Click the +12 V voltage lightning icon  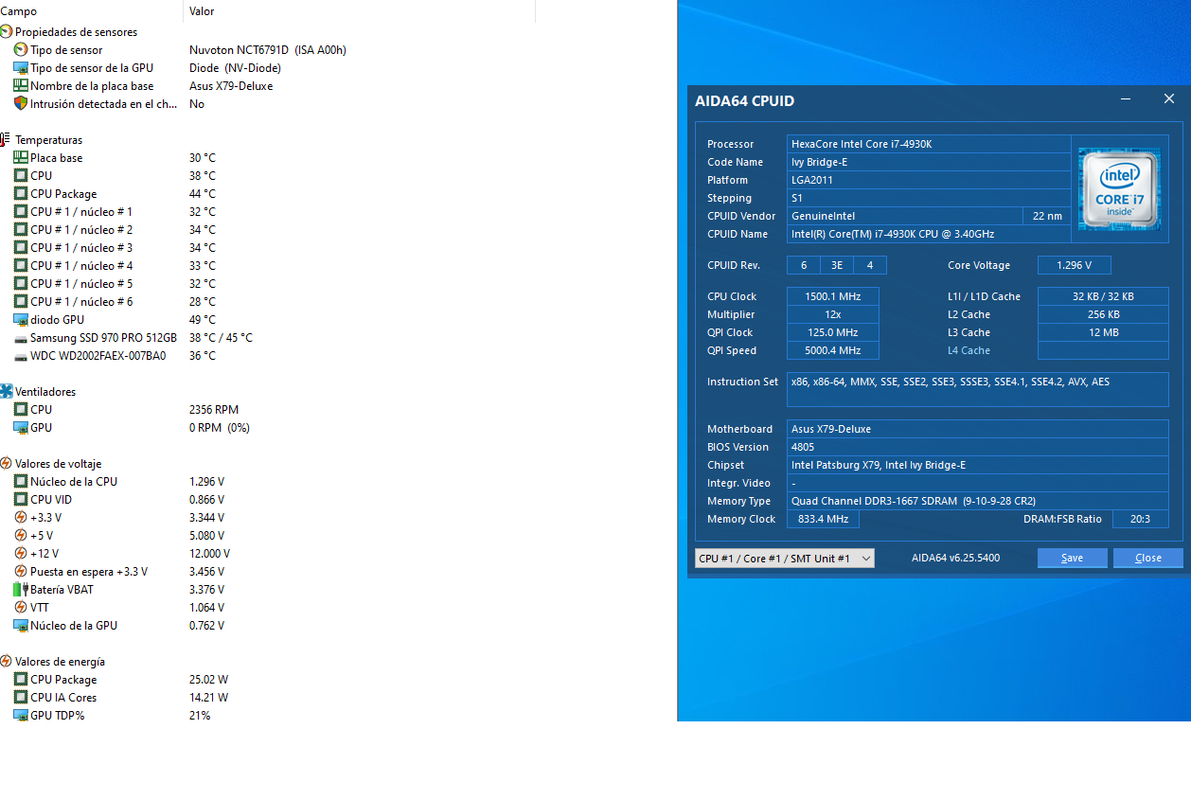tap(21, 554)
